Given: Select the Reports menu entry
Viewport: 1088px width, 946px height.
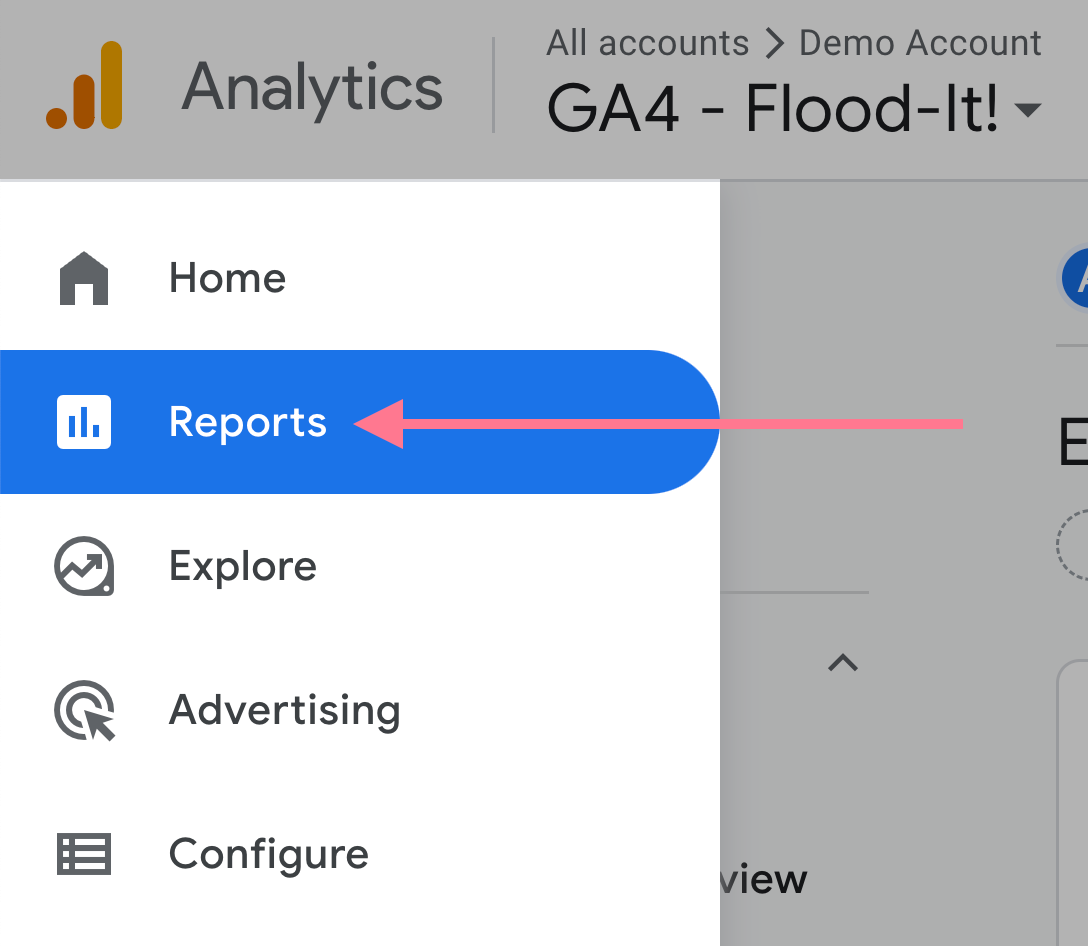Looking at the screenshot, I should click(x=248, y=422).
